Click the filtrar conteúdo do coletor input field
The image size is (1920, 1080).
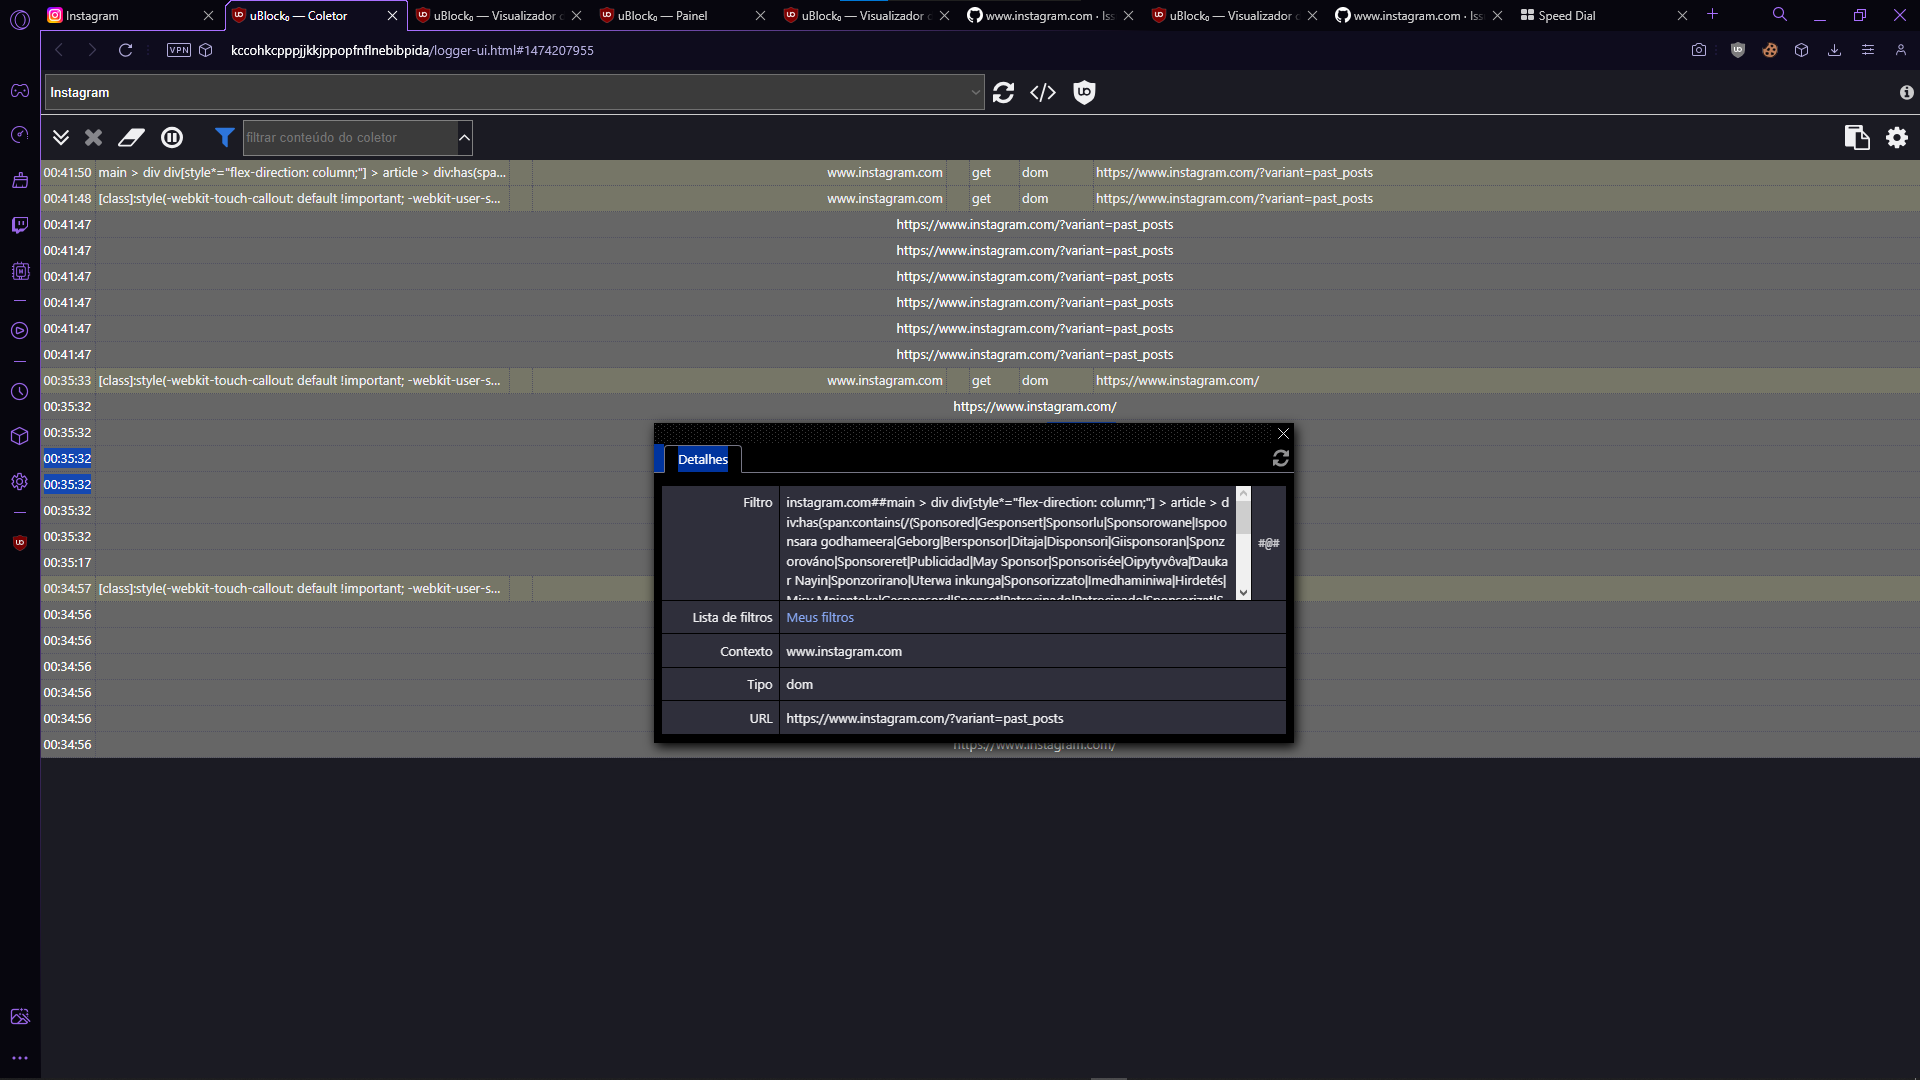(350, 137)
